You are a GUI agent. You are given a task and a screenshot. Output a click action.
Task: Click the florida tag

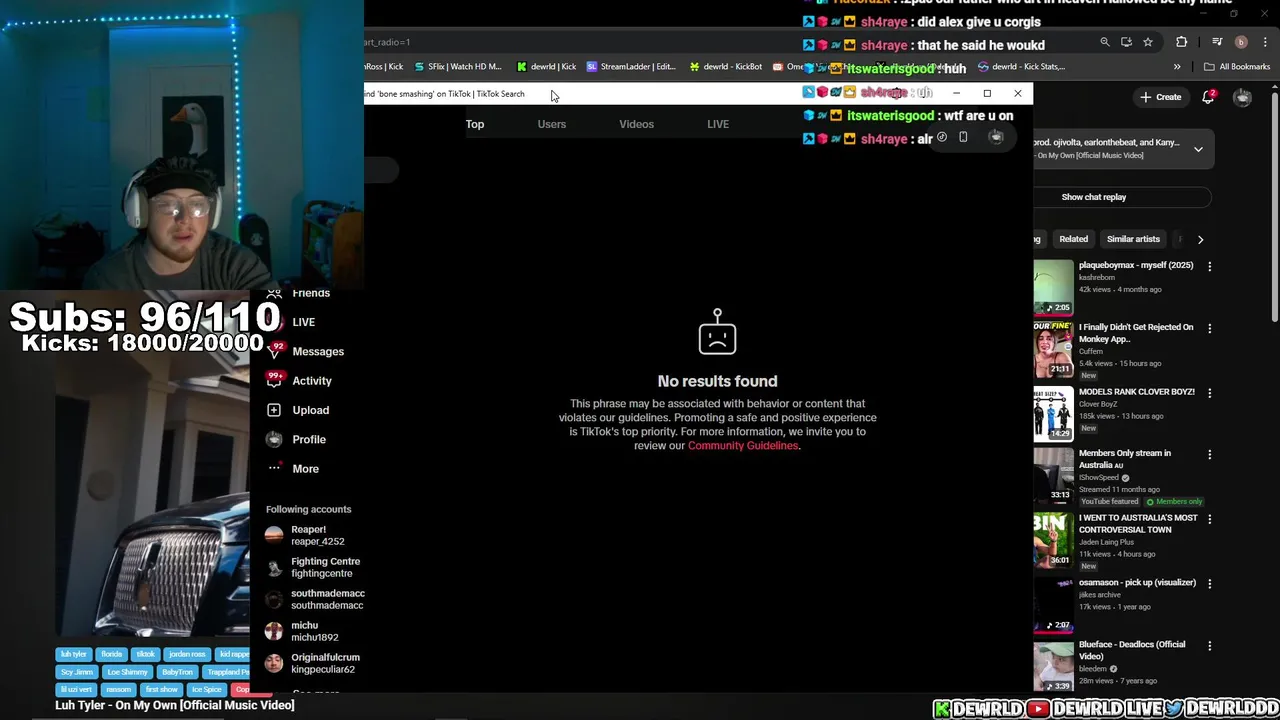coord(111,654)
